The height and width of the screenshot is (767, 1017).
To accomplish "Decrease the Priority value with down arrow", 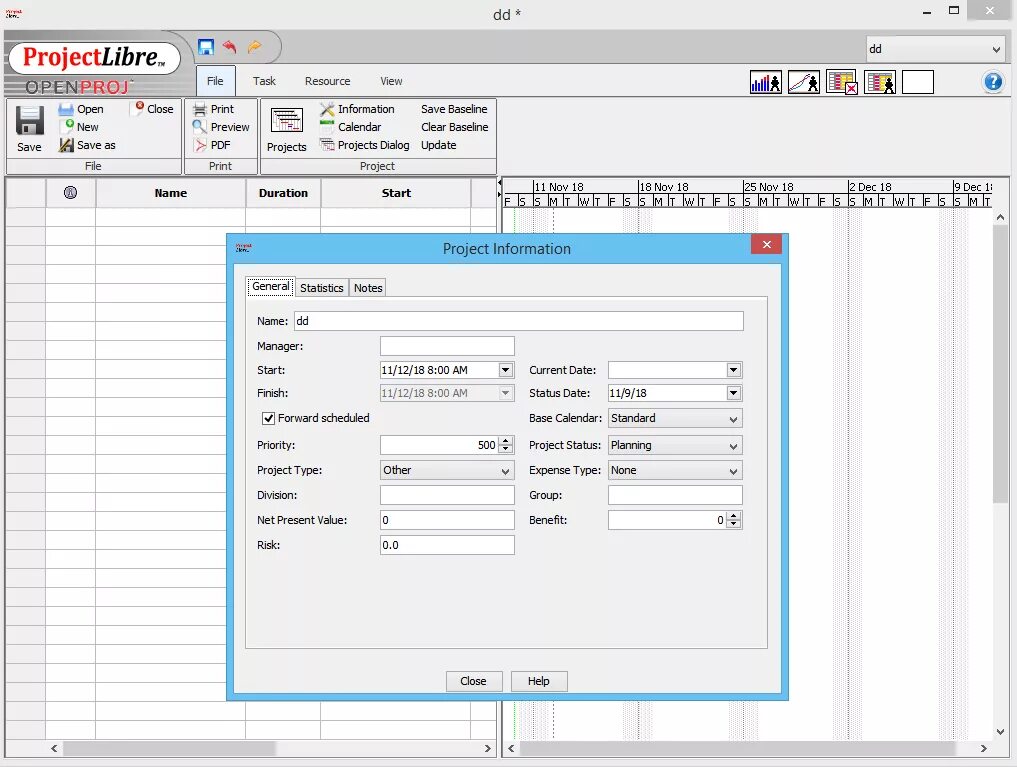I will pyautogui.click(x=506, y=449).
